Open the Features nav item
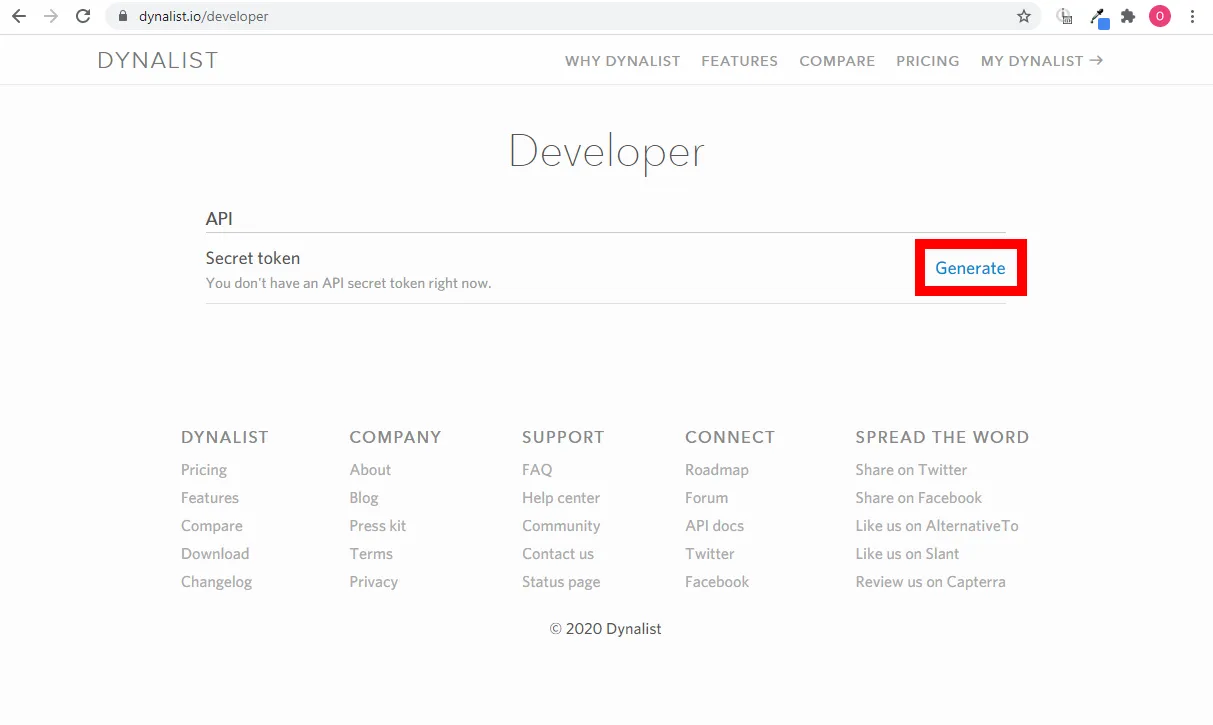The image size is (1213, 725). [739, 61]
